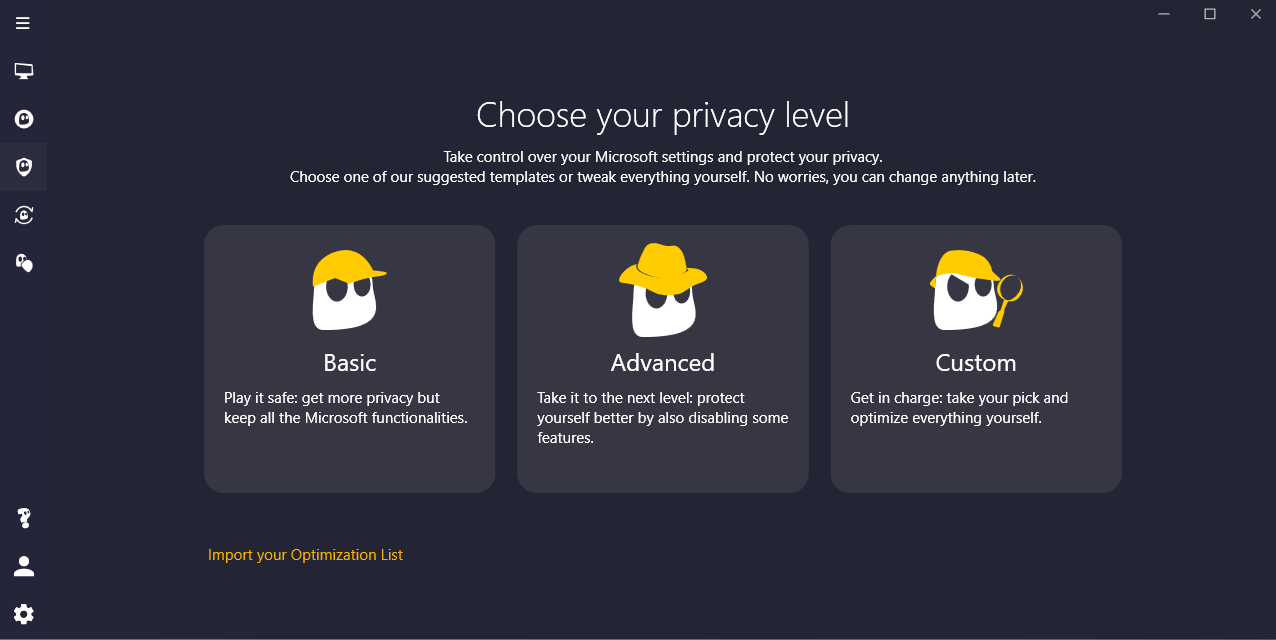
Task: Open the ghost with refresh arrows icon
Action: coord(23,215)
